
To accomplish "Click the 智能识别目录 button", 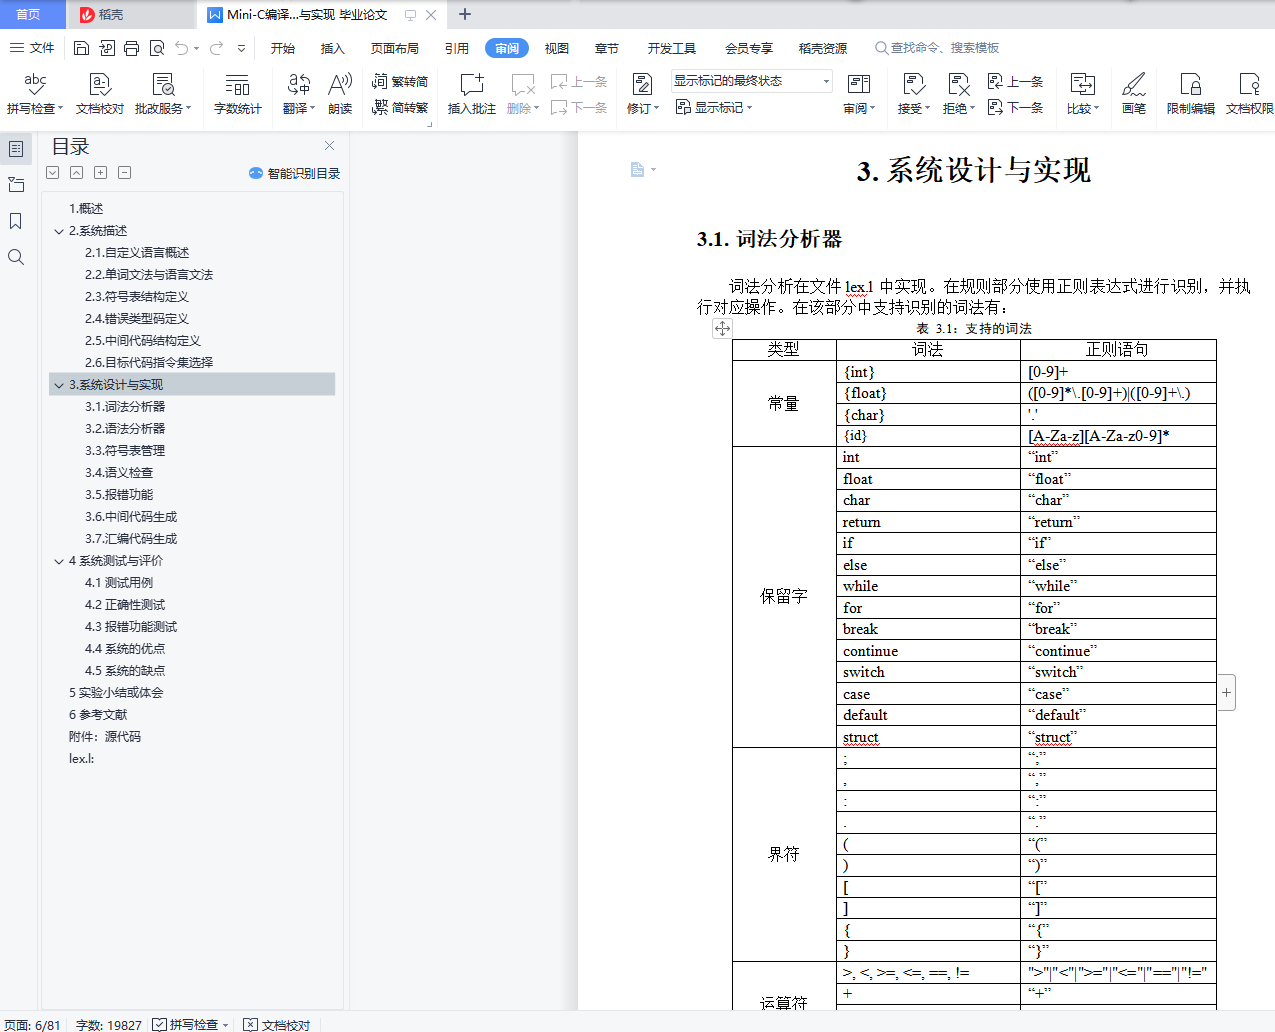I will coord(293,173).
